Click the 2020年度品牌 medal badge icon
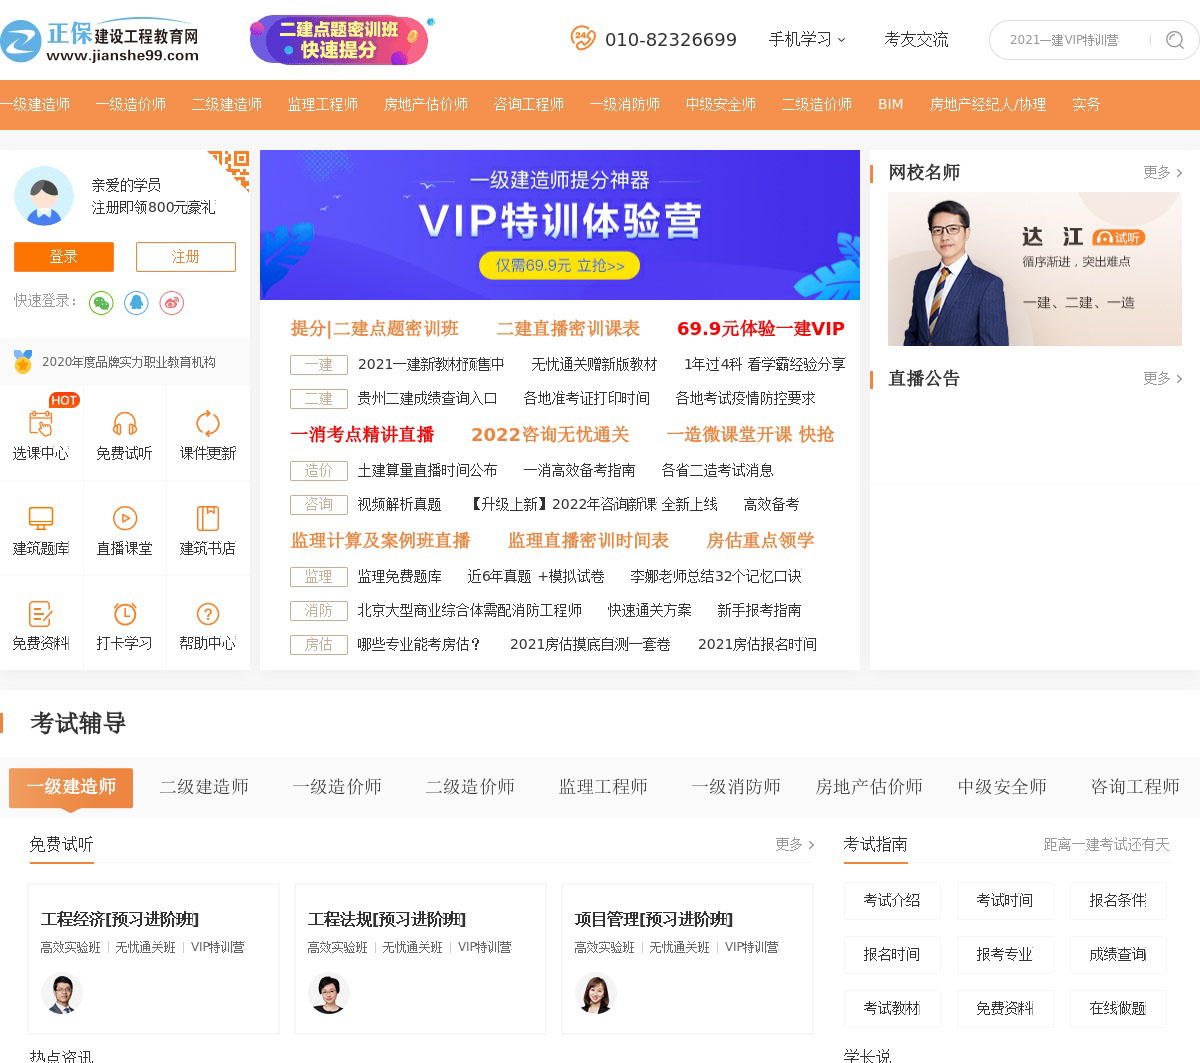 23,362
